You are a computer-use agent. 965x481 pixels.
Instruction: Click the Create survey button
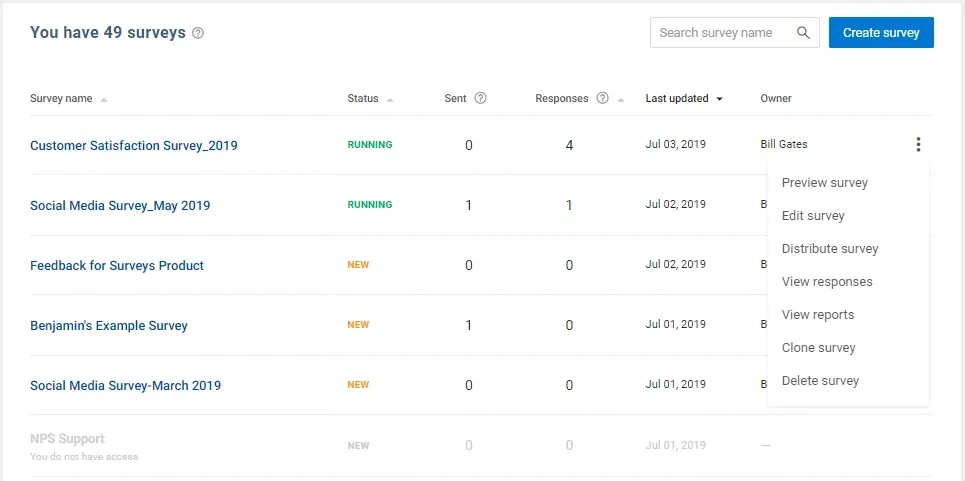pos(881,33)
